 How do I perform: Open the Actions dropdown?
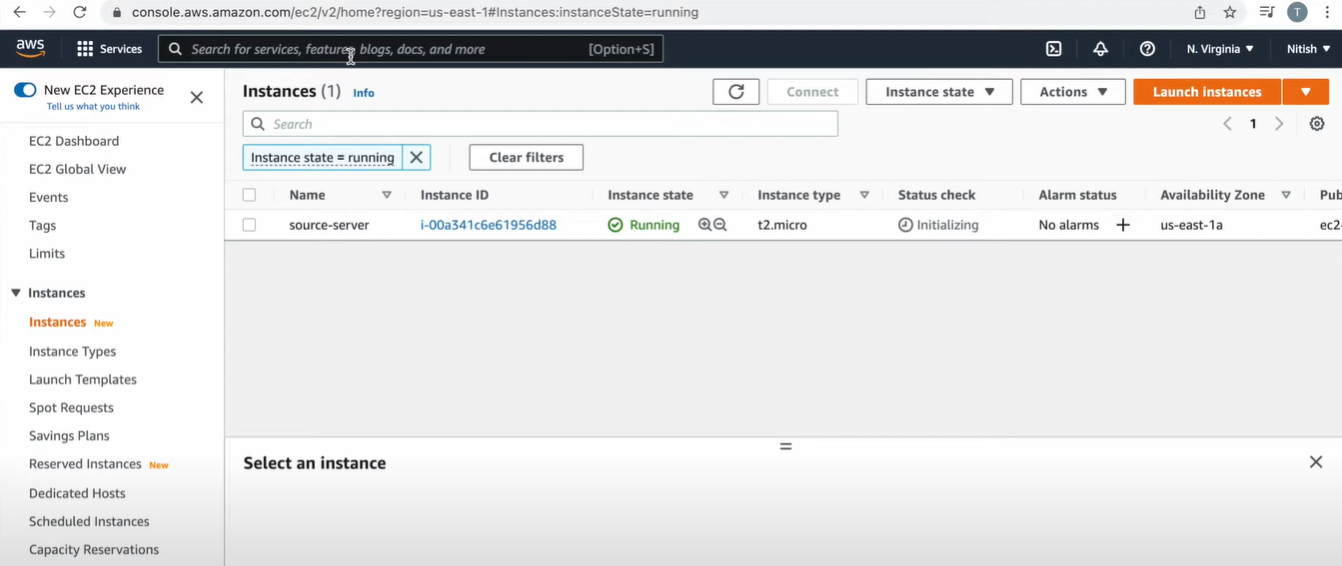pos(1073,92)
